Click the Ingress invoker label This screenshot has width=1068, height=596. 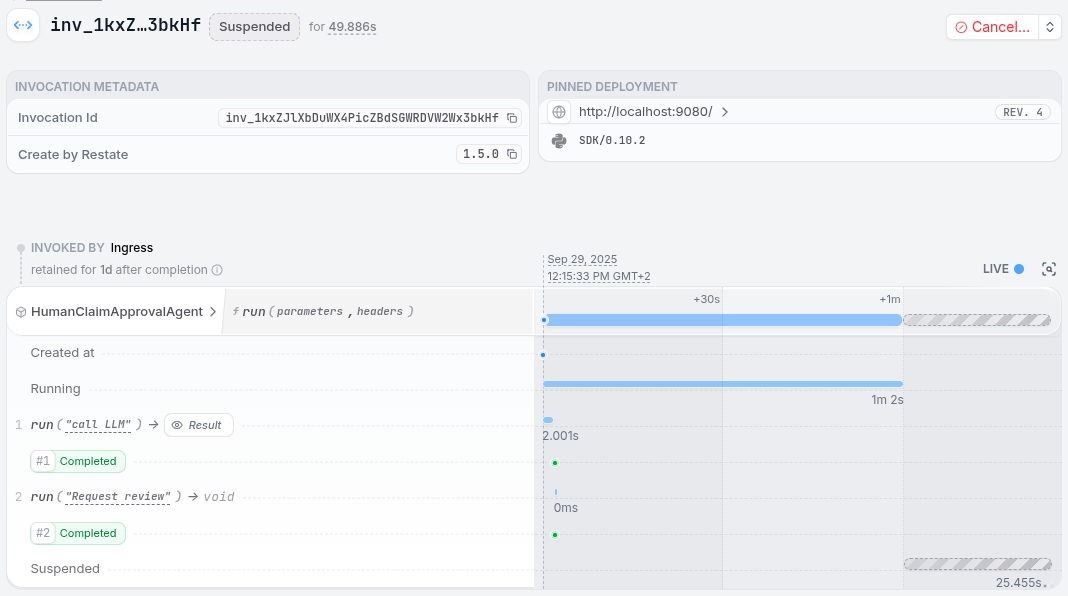(x=131, y=248)
